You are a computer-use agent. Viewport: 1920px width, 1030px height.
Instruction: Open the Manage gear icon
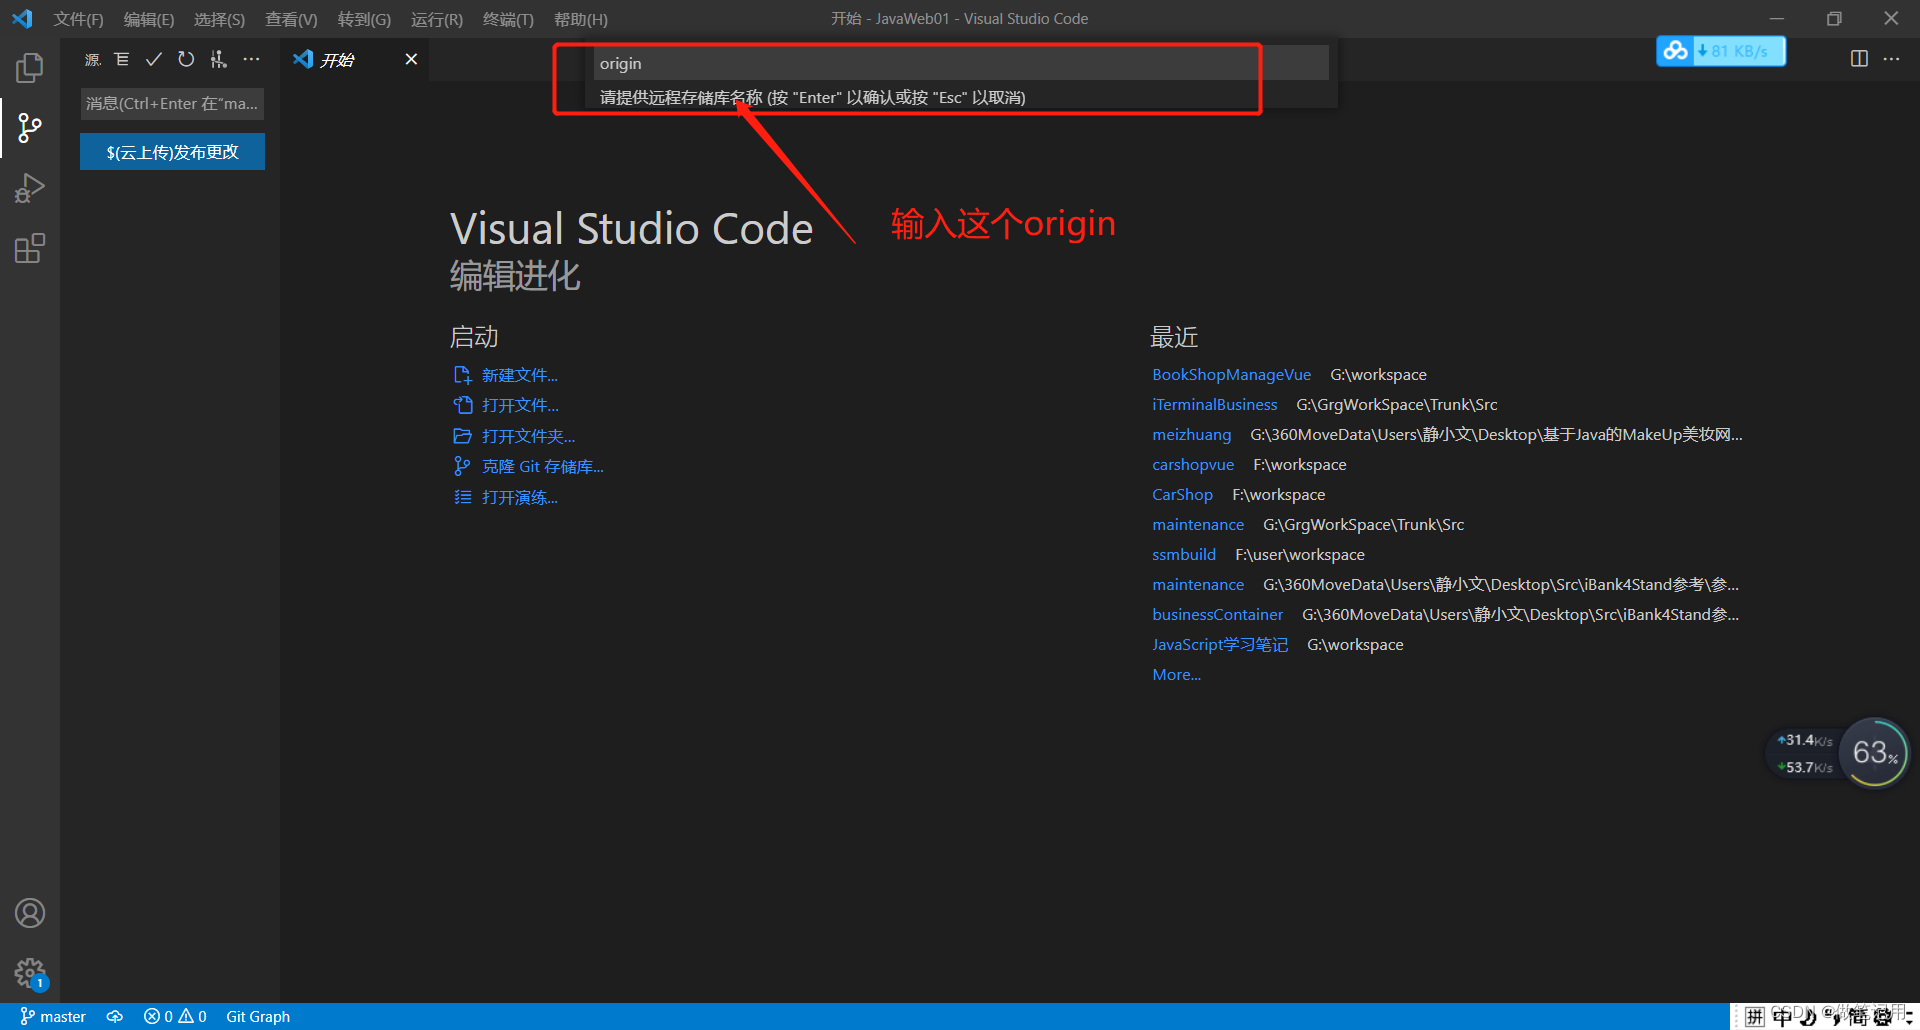(30, 973)
